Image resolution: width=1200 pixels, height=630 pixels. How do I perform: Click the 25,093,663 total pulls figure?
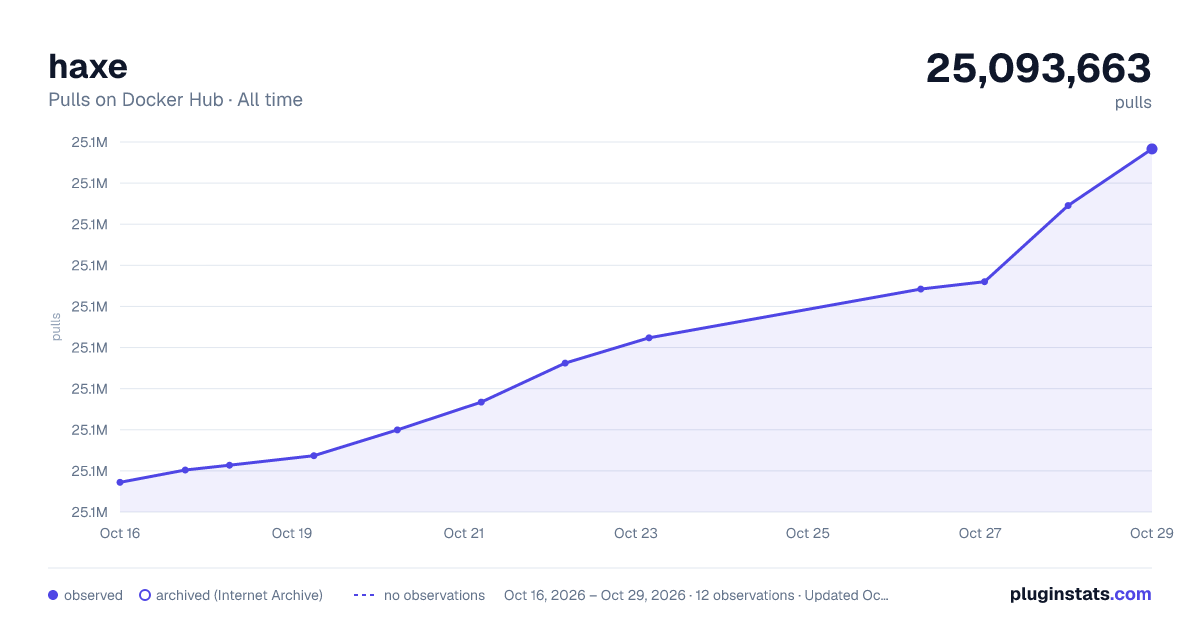[1038, 68]
